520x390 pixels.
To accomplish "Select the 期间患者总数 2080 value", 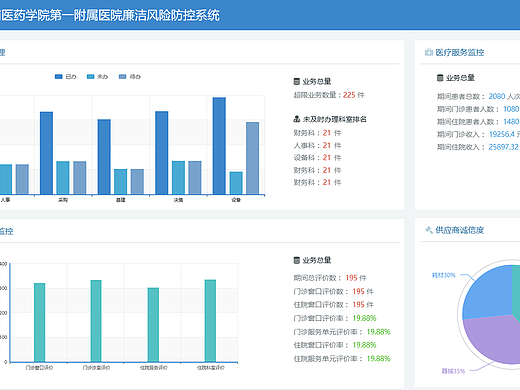I will click(x=497, y=96).
